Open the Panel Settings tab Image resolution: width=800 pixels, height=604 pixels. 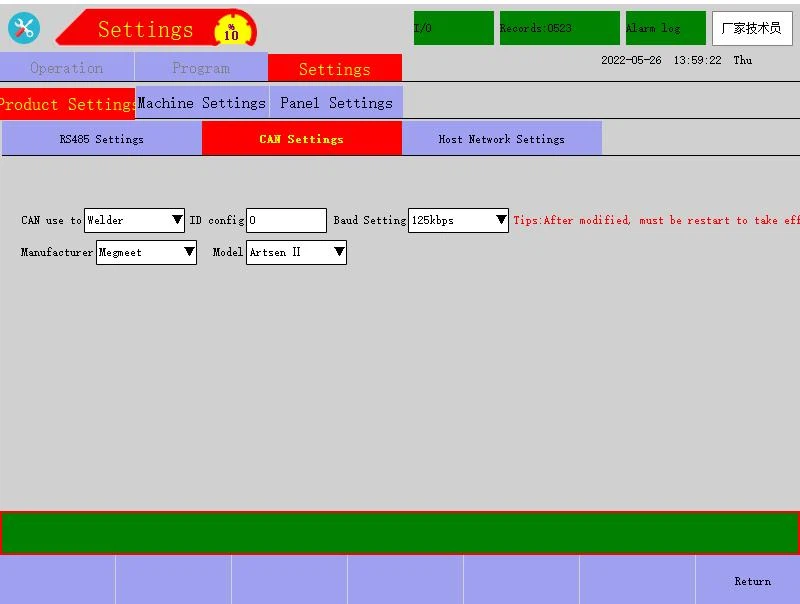[336, 103]
